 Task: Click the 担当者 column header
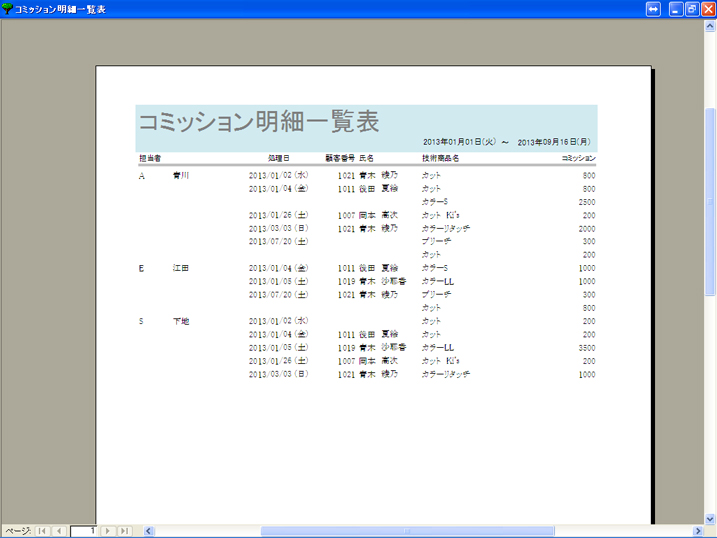tap(150, 158)
